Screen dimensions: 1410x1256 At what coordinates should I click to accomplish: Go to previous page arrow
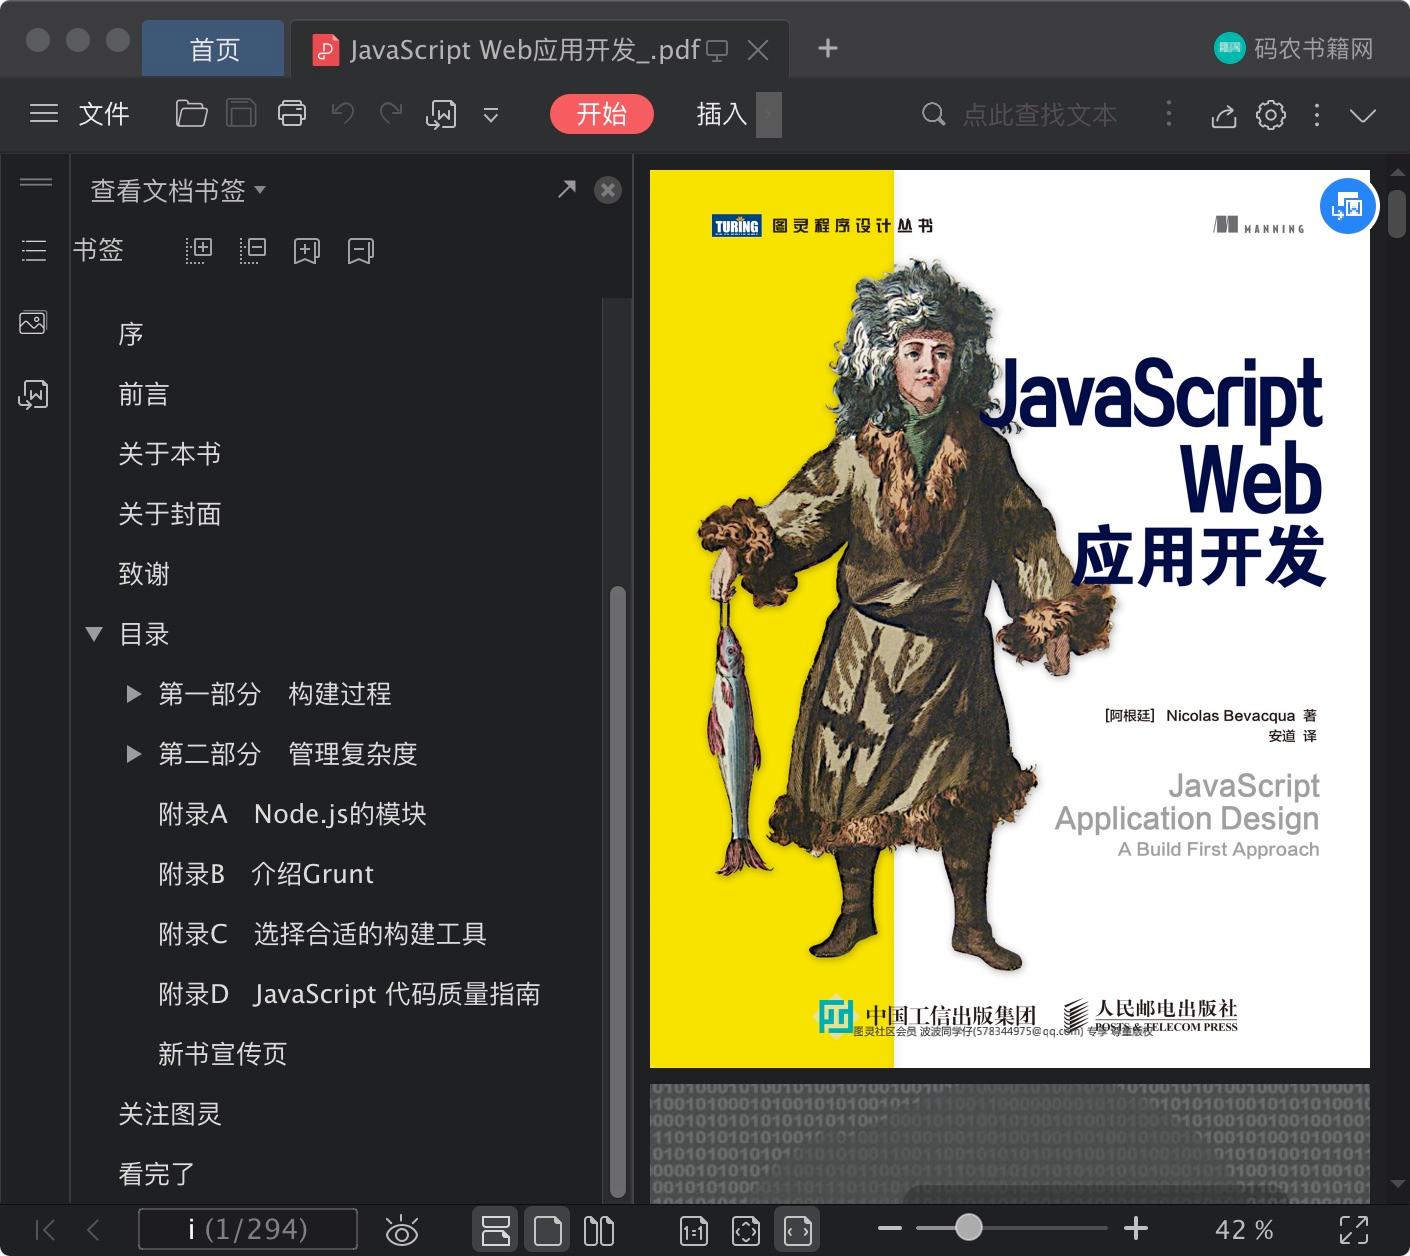tap(93, 1230)
